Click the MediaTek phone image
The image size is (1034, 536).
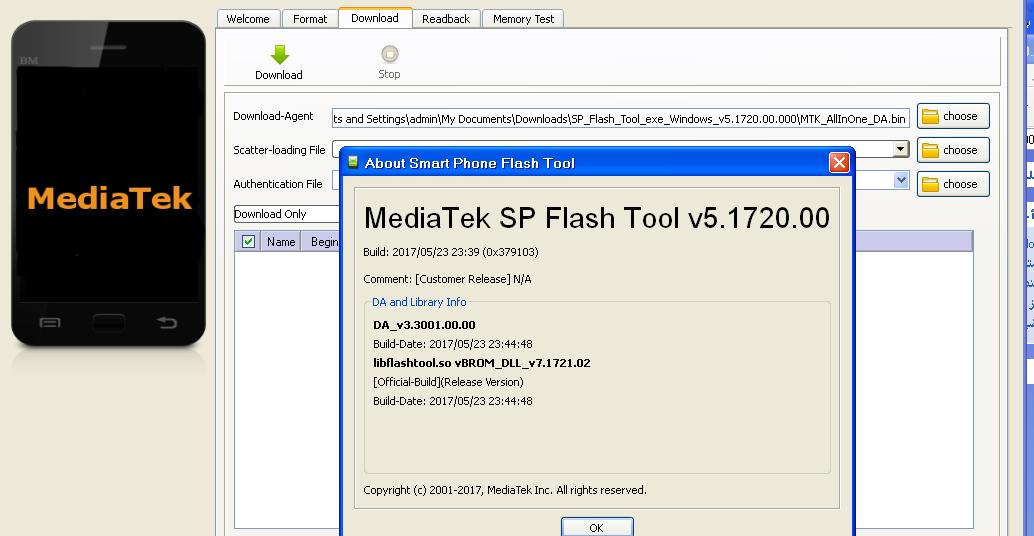[109, 183]
